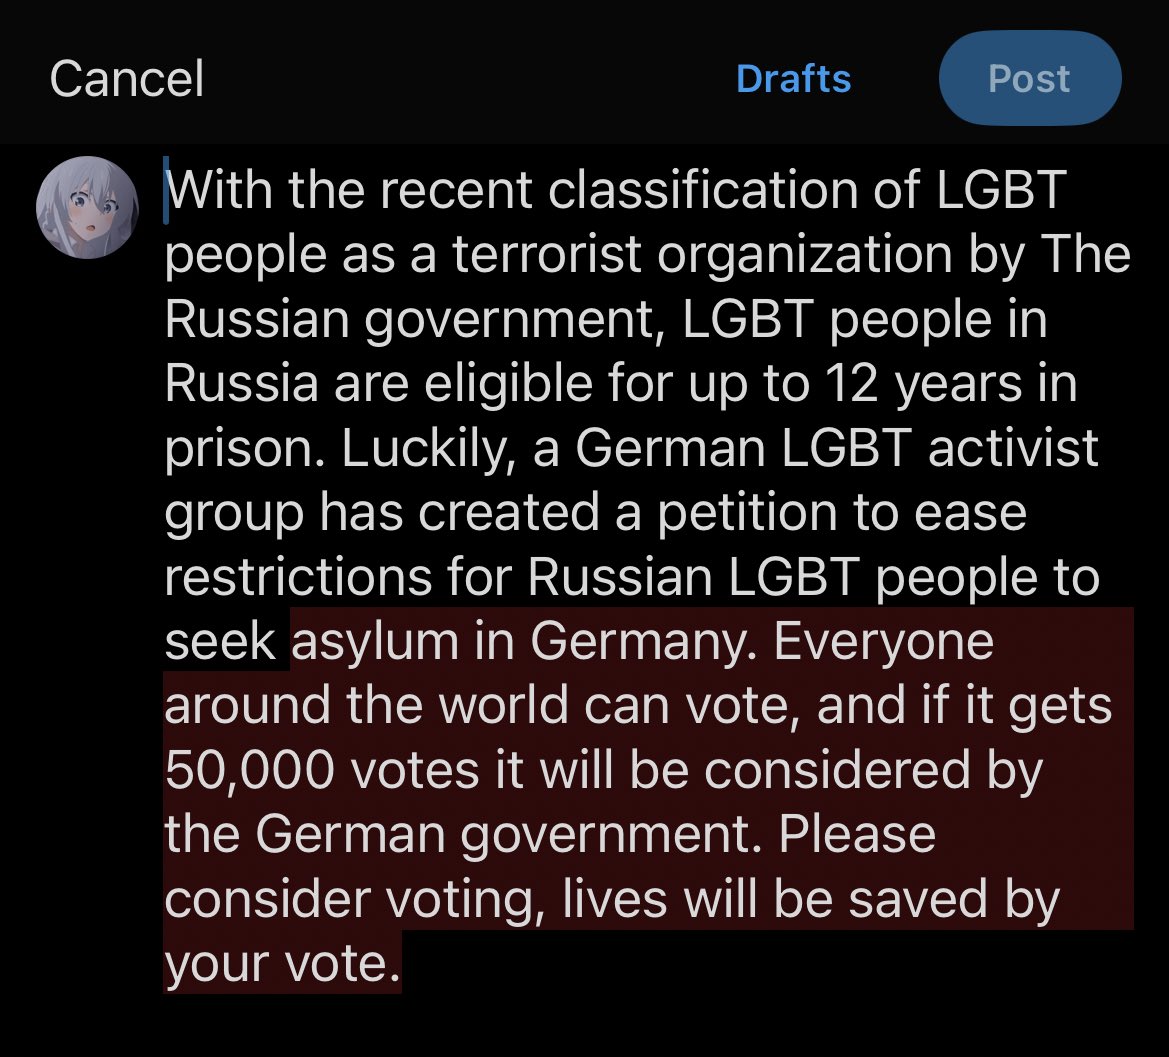Click the highlighted word "Please"
This screenshot has width=1169, height=1057.
tap(857, 835)
